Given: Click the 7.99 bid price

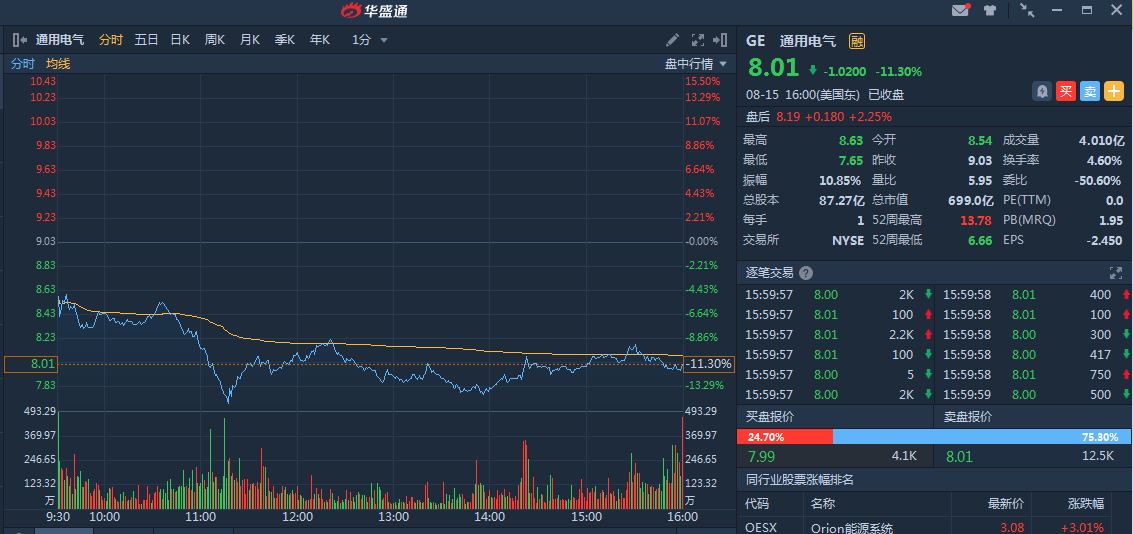Looking at the screenshot, I should click(x=761, y=456).
